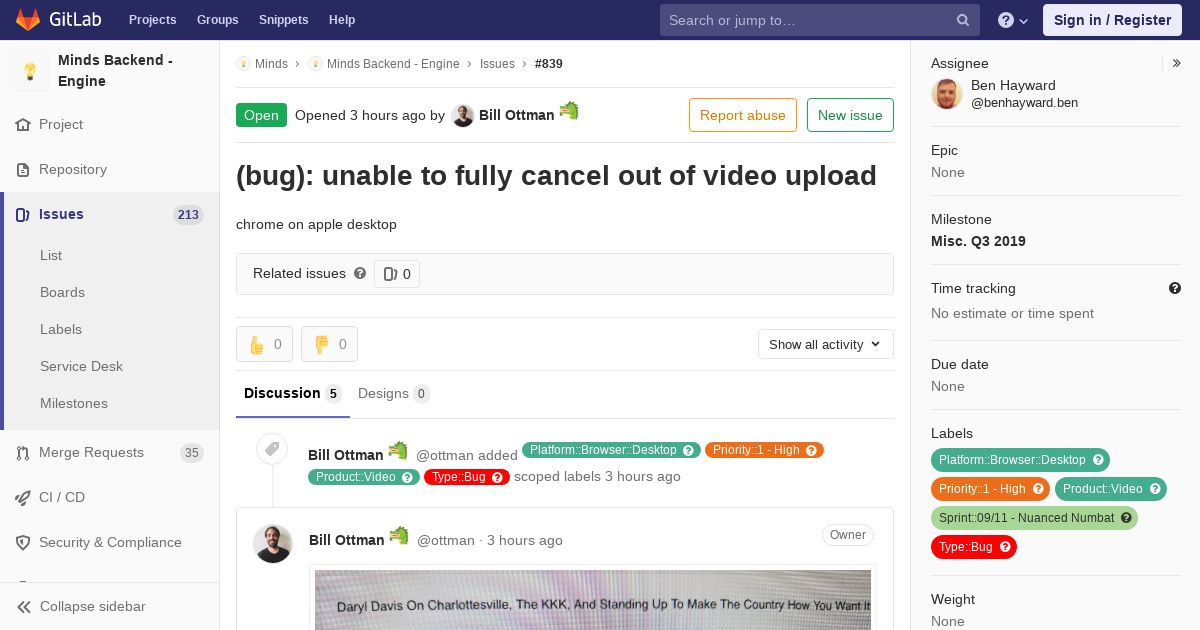Click help icon on sidebar Type::Bug label
This screenshot has width=1200, height=630.
(x=1006, y=547)
